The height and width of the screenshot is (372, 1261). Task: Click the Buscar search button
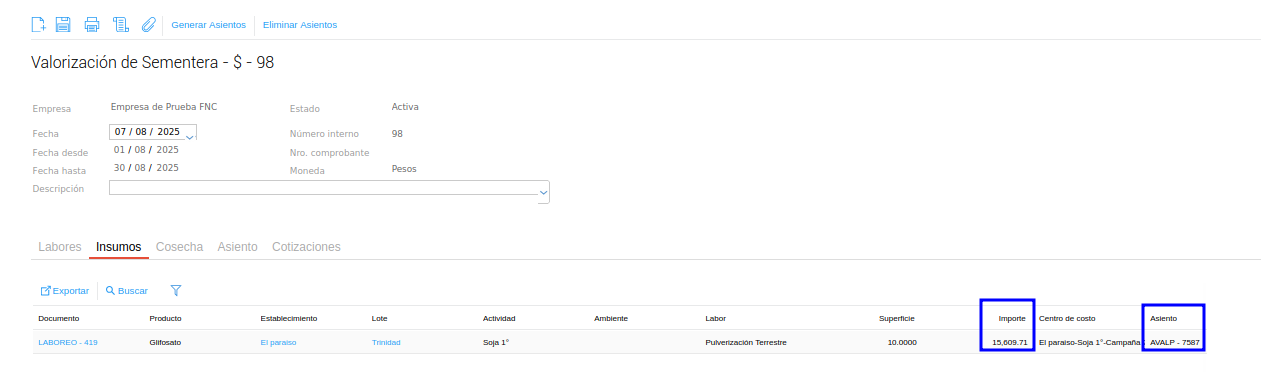pos(127,291)
